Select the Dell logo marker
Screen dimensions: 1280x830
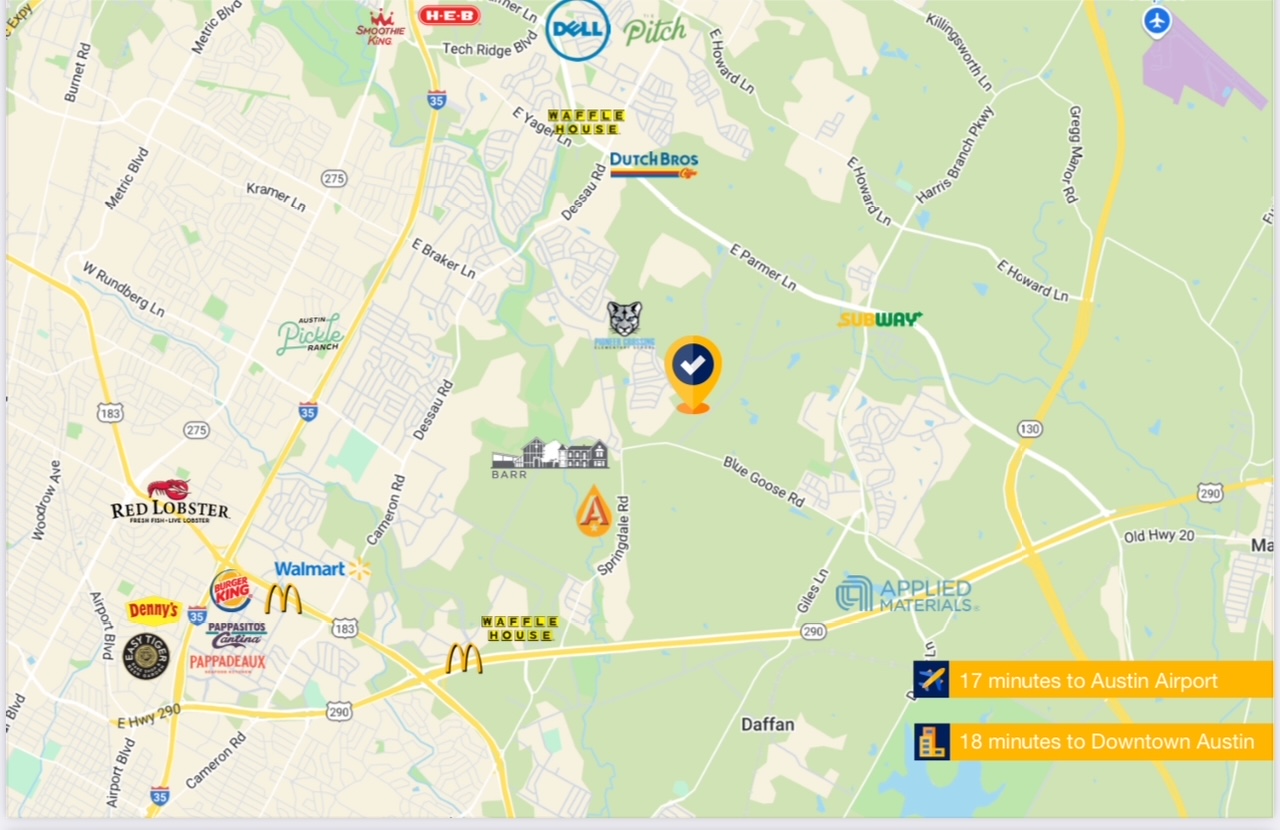[578, 29]
